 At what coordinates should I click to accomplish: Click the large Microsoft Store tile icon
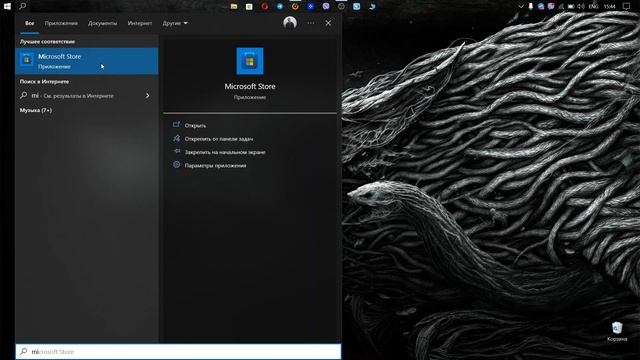point(250,61)
